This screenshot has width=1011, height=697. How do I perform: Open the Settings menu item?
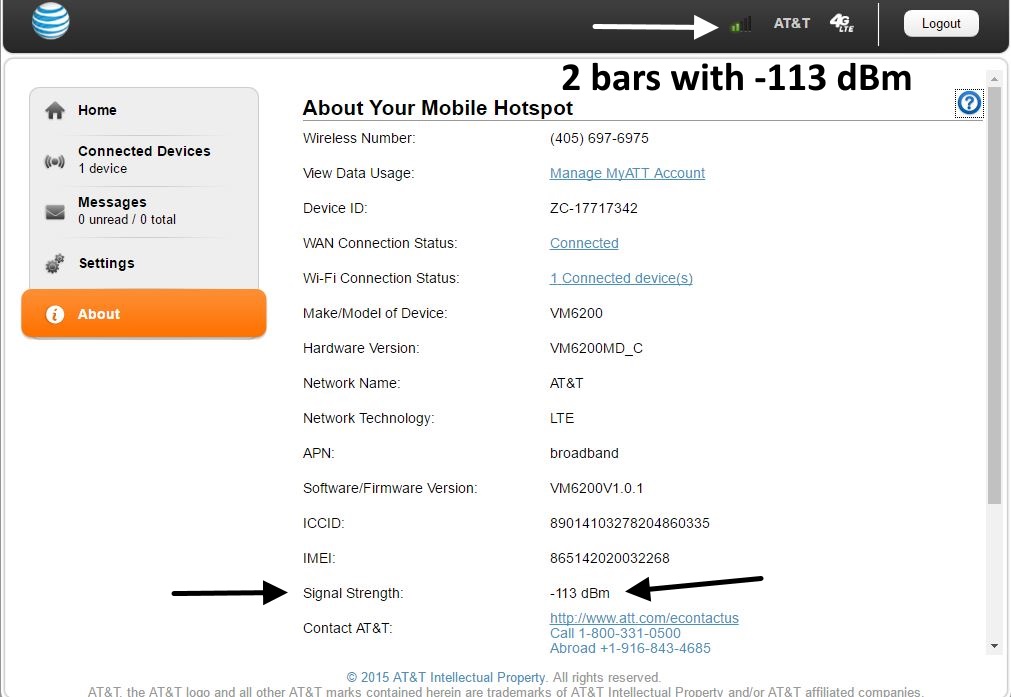point(106,264)
